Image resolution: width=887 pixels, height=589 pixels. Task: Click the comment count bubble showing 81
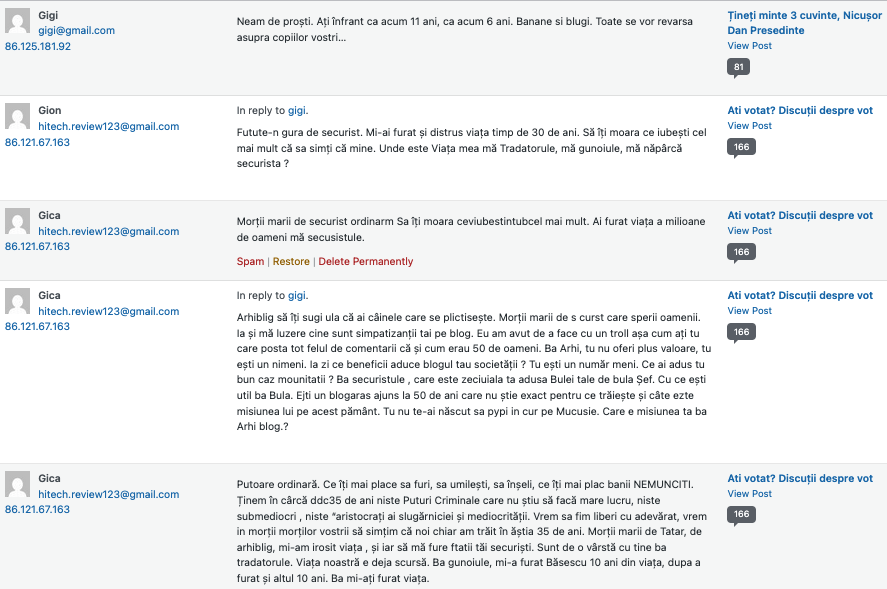coord(738,67)
